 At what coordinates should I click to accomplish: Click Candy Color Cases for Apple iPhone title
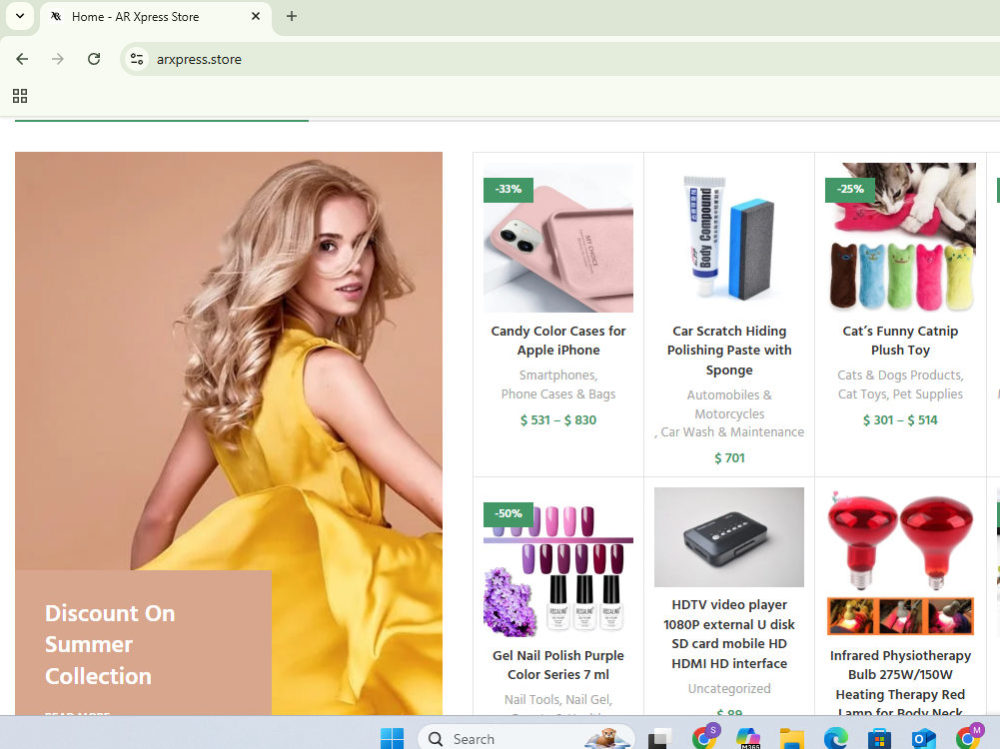[x=558, y=341]
